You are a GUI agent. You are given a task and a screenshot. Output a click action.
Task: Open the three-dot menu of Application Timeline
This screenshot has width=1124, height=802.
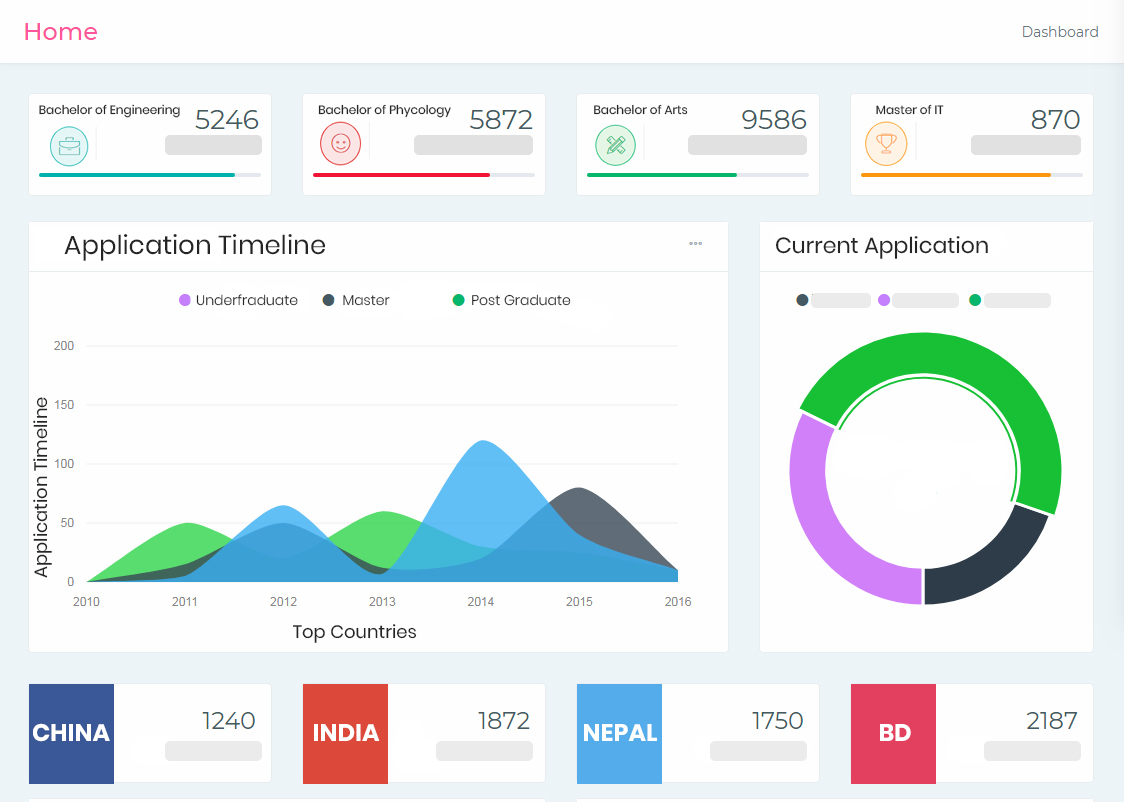695,244
